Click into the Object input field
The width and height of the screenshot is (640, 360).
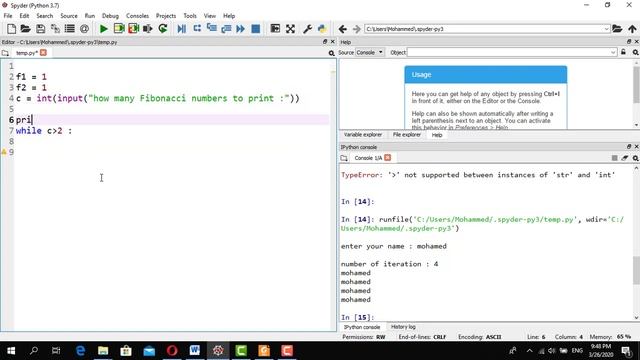(x=509, y=52)
